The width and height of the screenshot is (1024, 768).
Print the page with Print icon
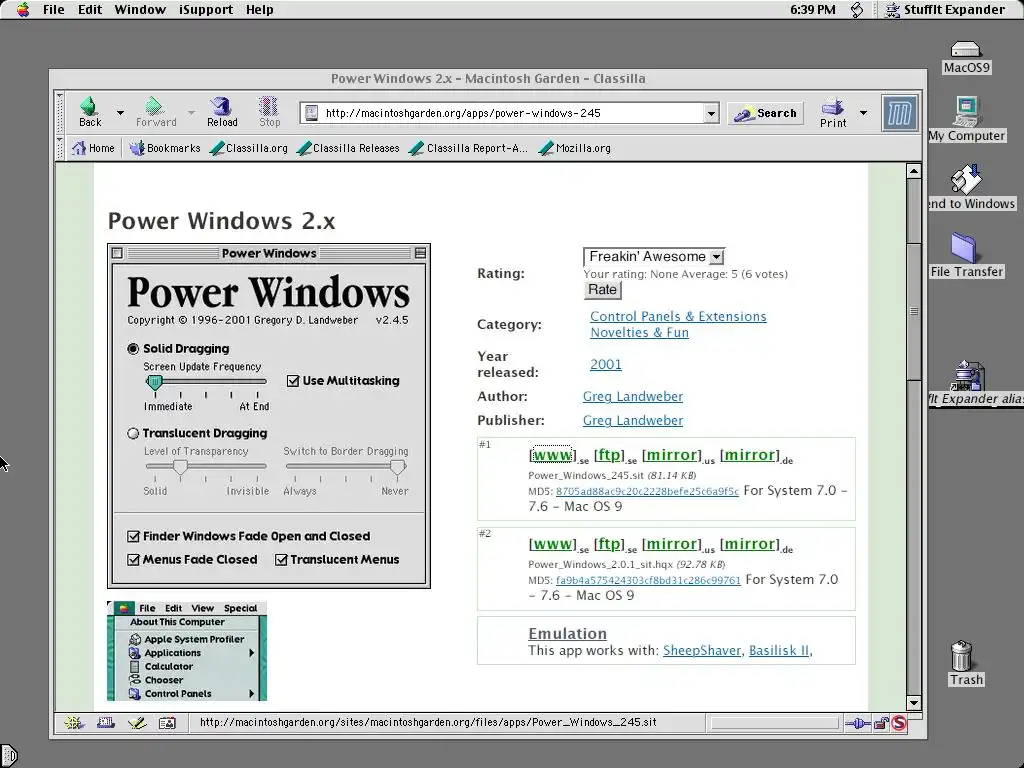pos(833,112)
